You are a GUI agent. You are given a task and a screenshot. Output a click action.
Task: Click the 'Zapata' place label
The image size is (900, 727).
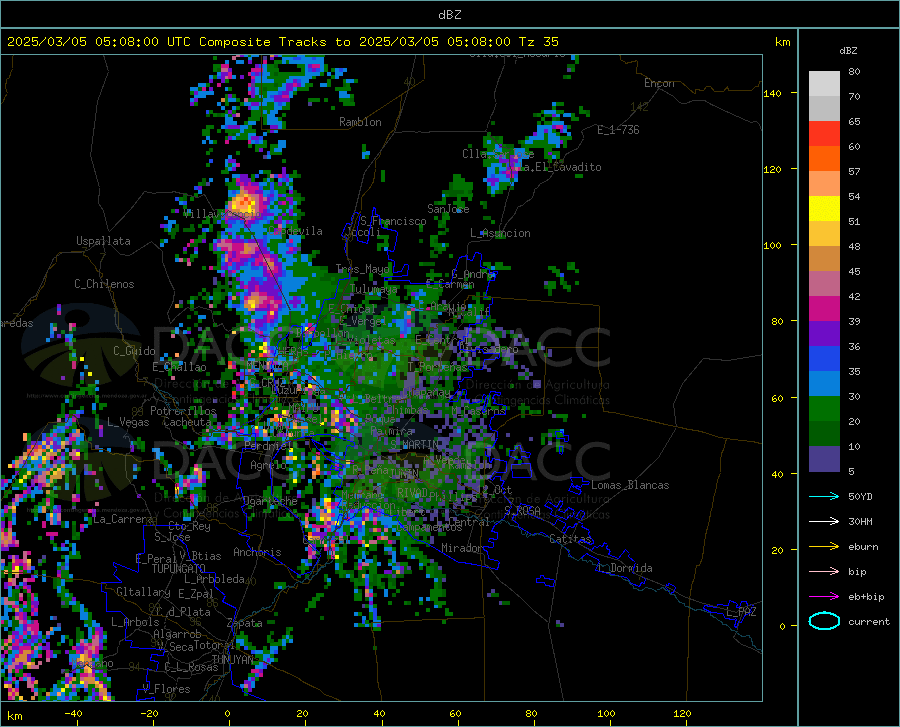245,623
